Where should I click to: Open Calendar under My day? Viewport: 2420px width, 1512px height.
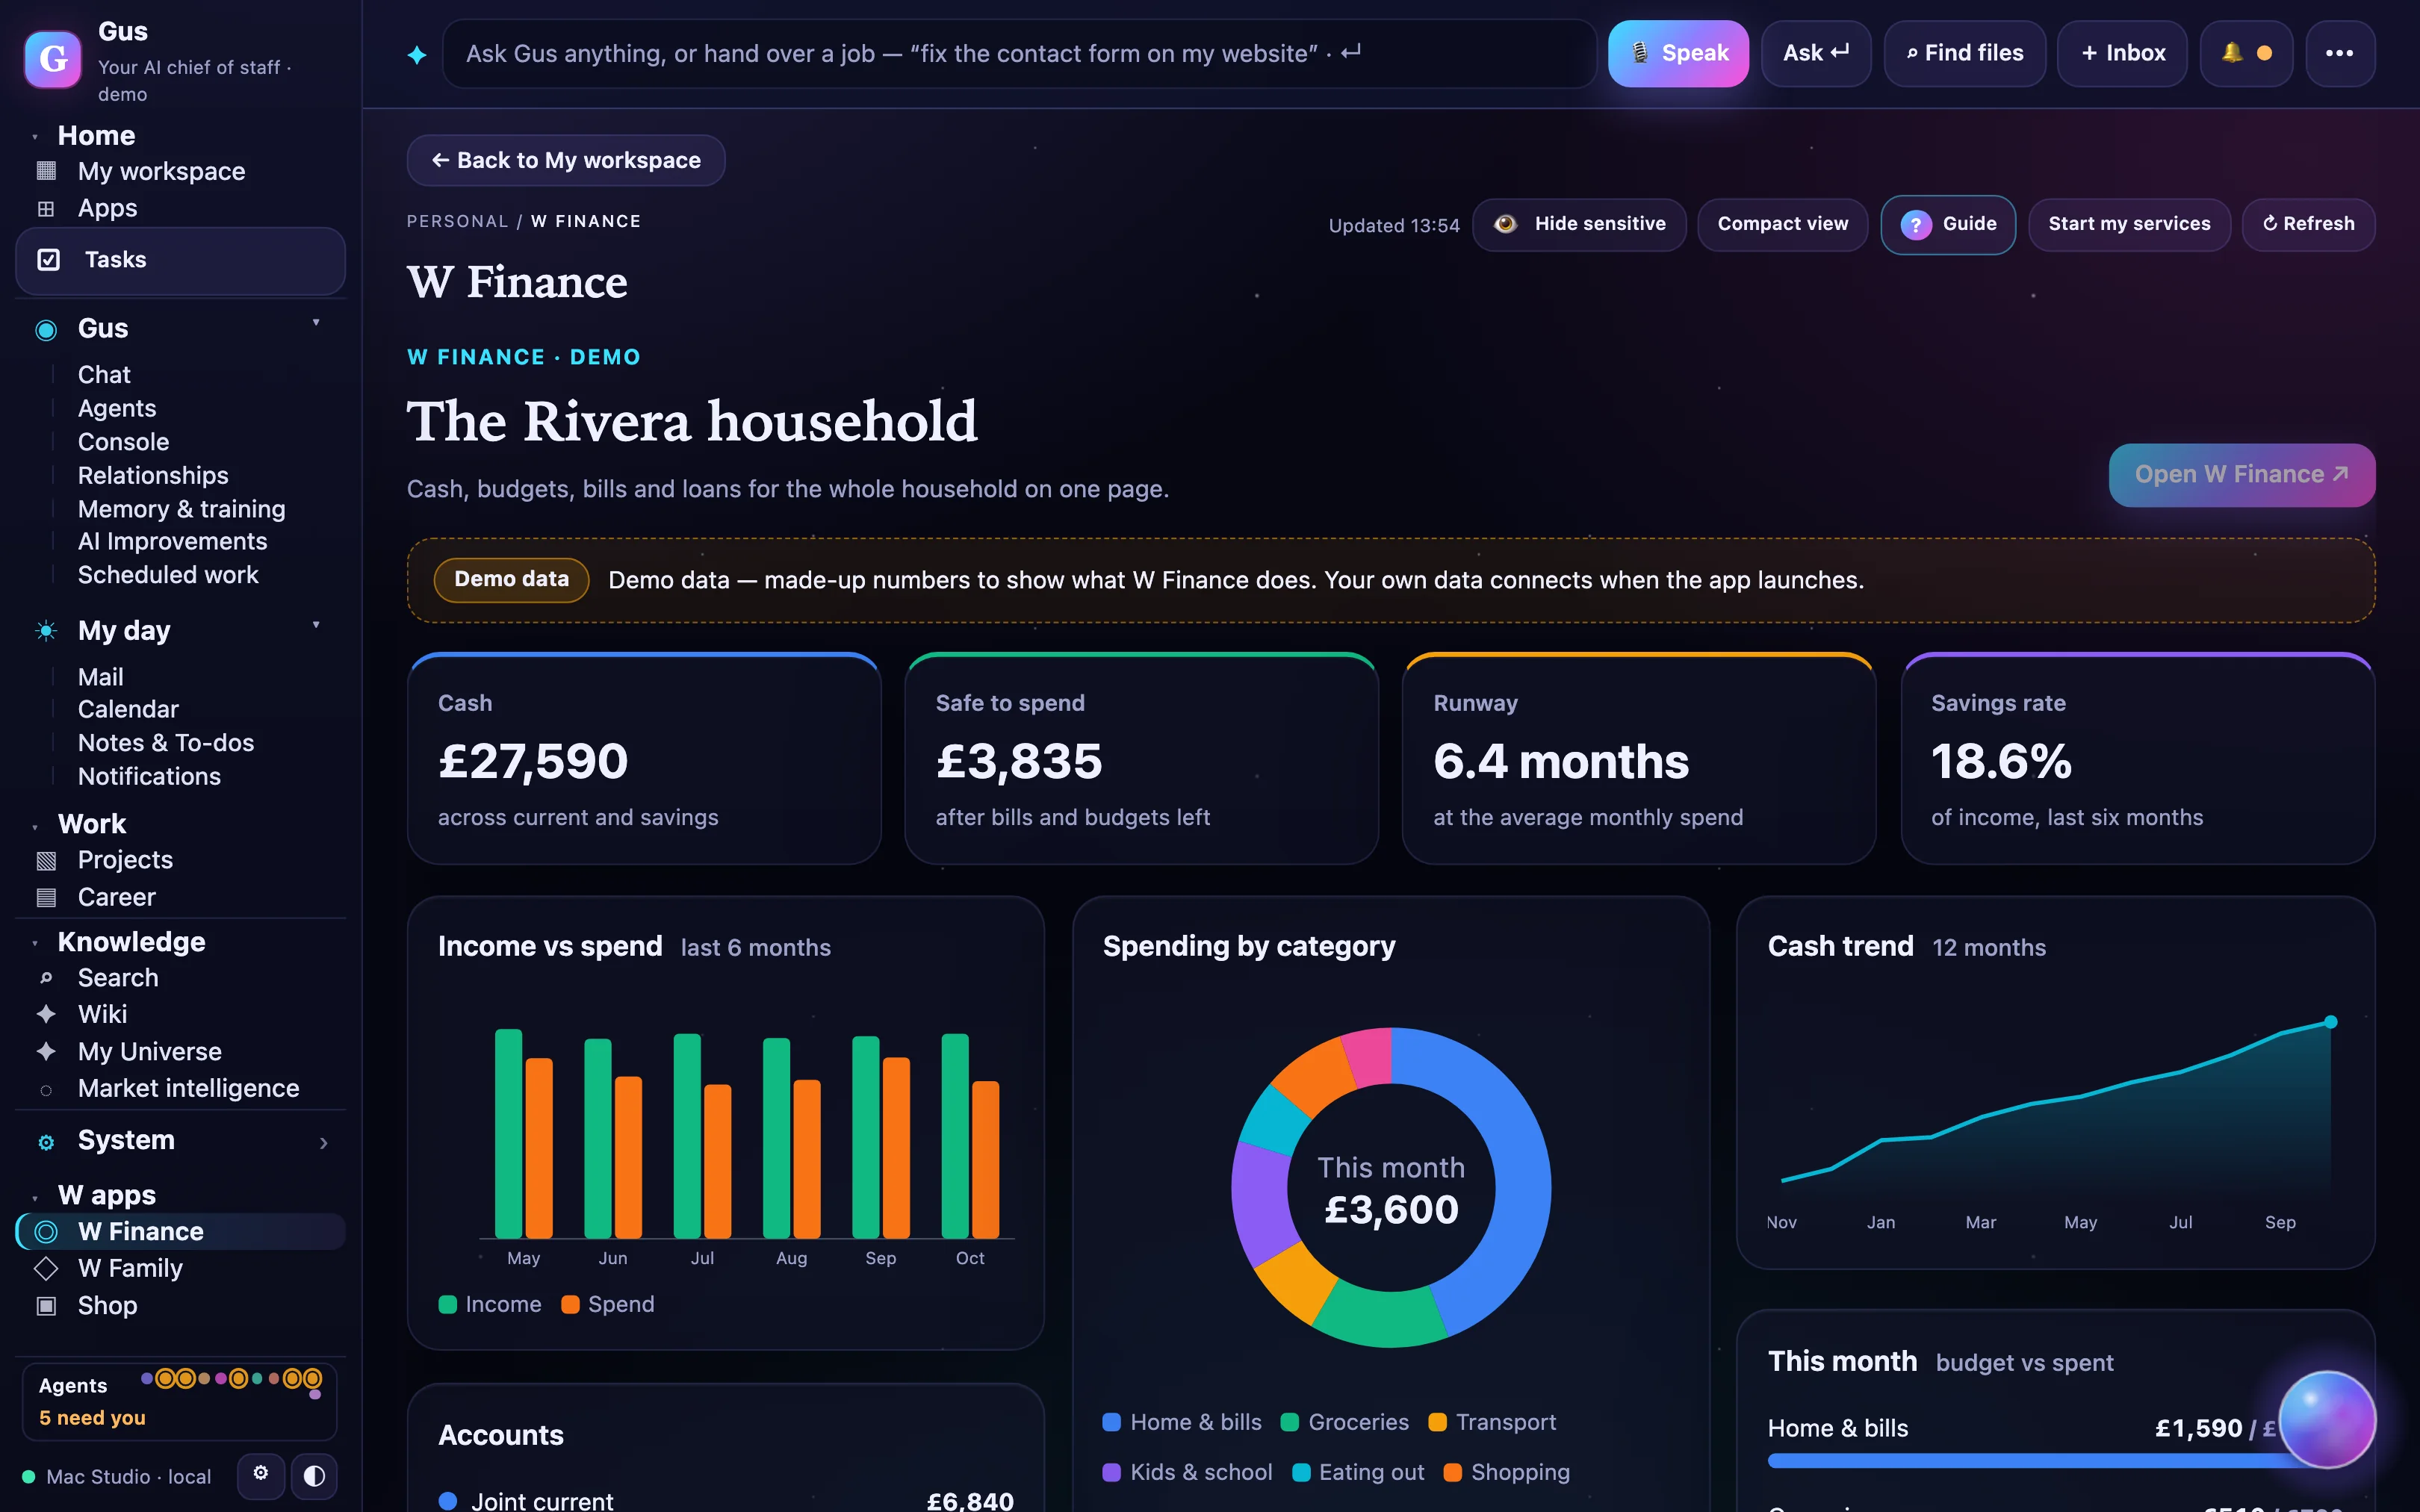tap(128, 709)
